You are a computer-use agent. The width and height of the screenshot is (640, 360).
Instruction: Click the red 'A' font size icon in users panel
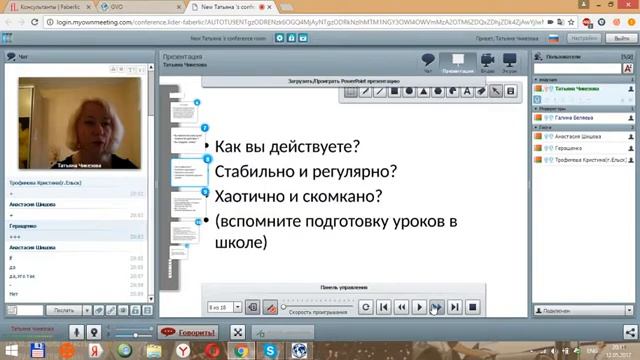pos(628,69)
